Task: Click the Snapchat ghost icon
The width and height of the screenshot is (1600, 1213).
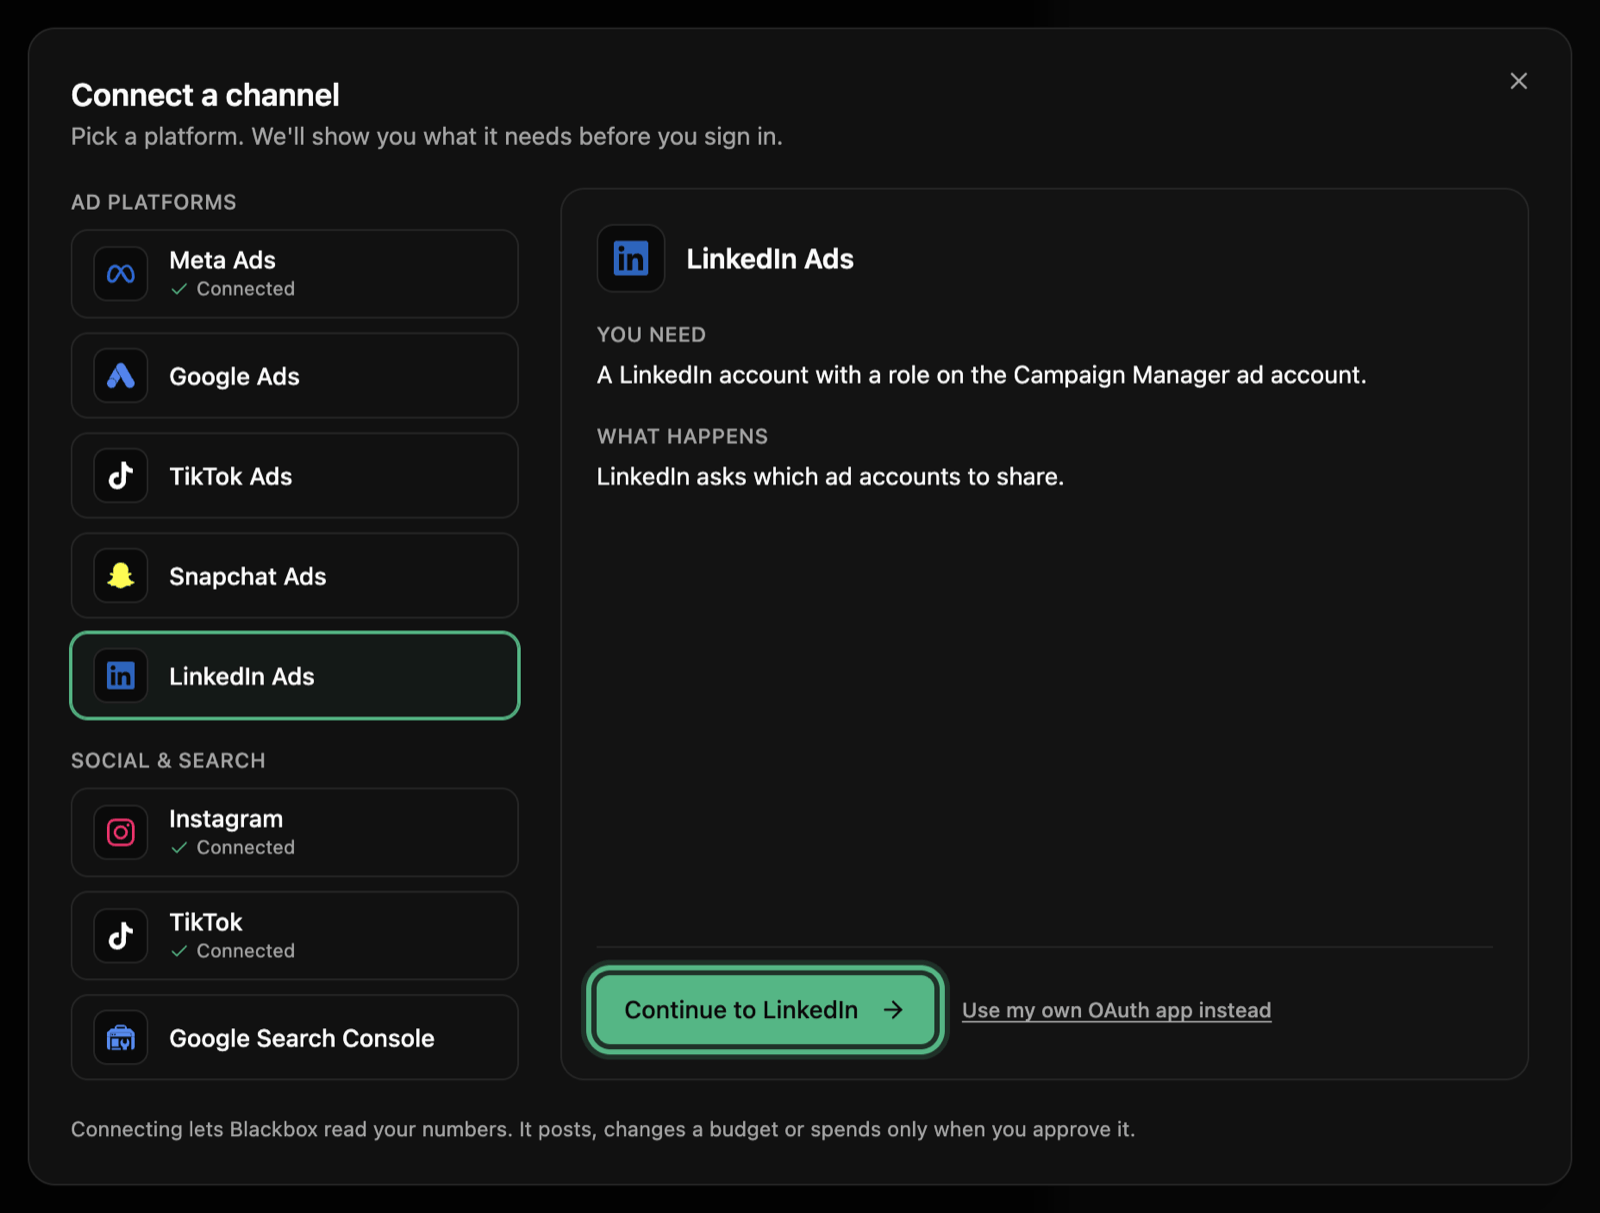Action: click(x=121, y=576)
